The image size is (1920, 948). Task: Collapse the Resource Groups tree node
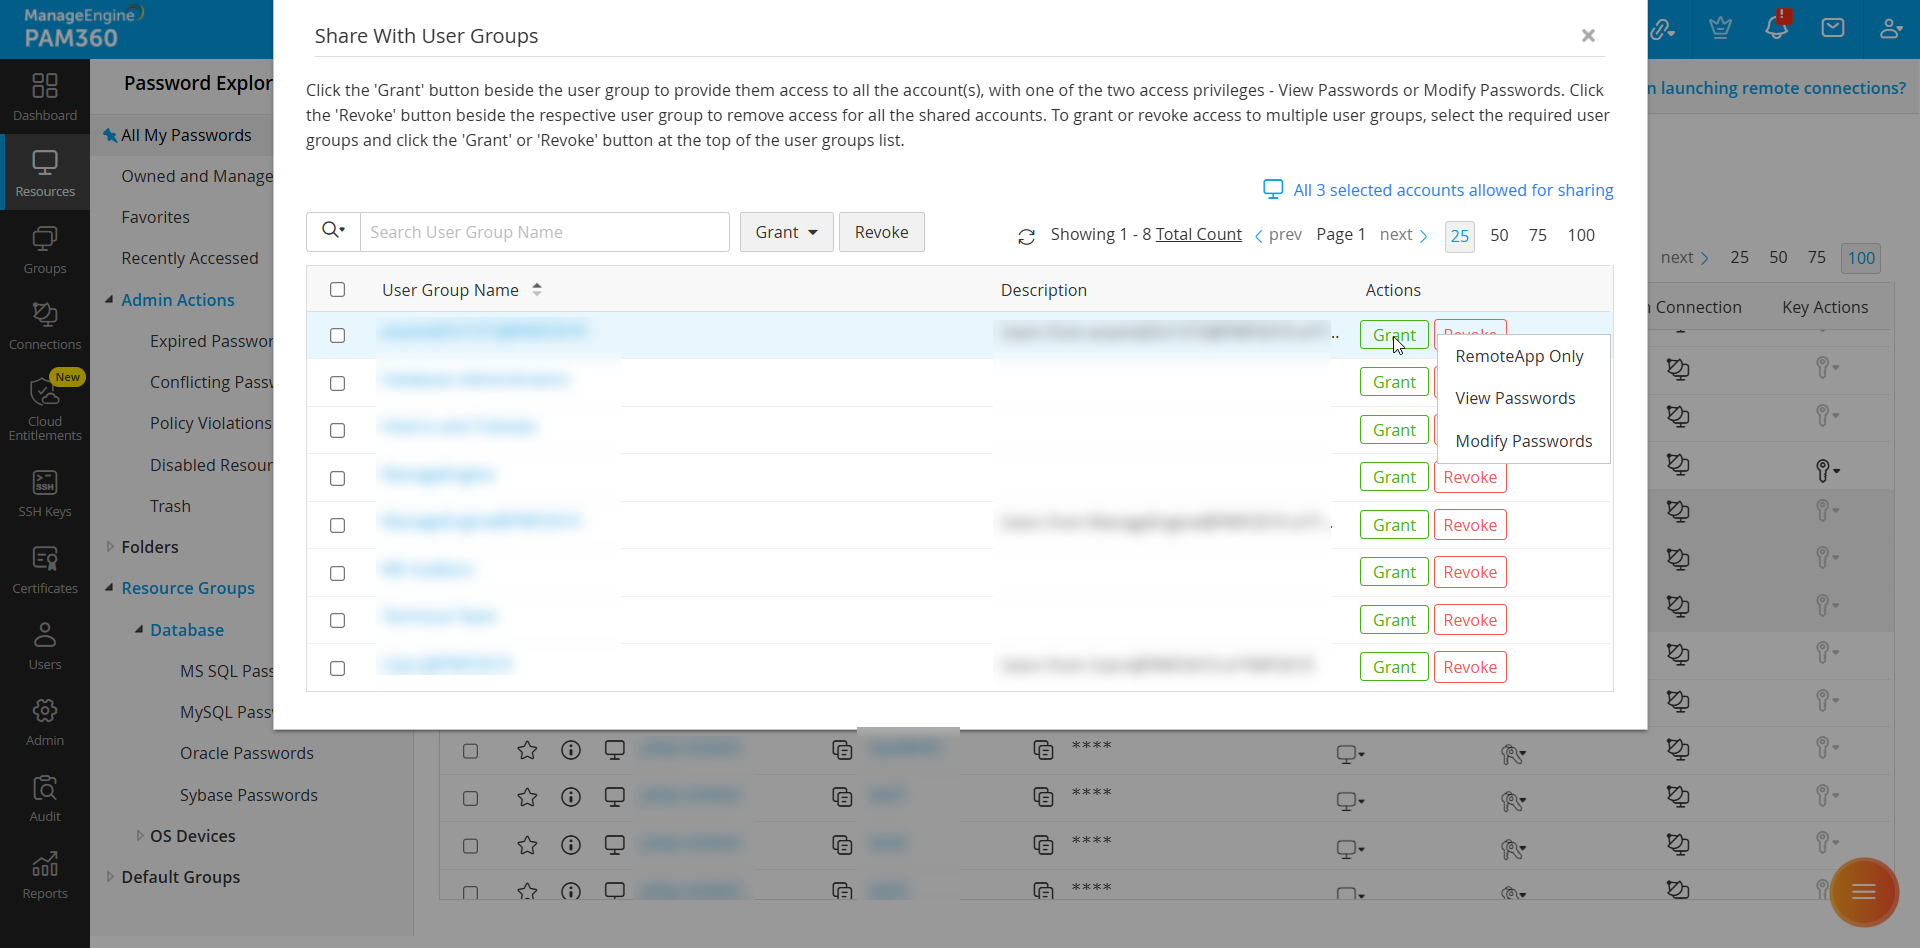(x=109, y=588)
